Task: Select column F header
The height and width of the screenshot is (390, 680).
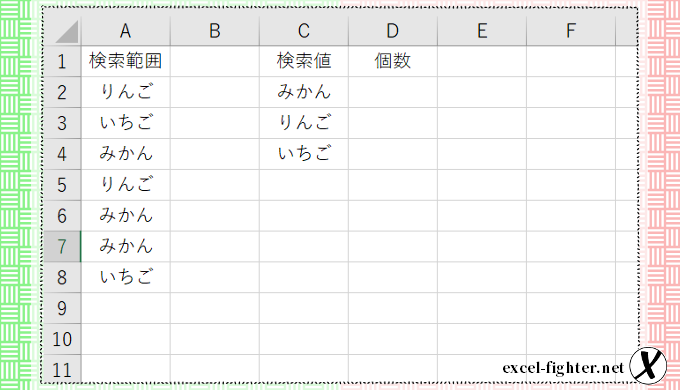Action: pos(571,31)
